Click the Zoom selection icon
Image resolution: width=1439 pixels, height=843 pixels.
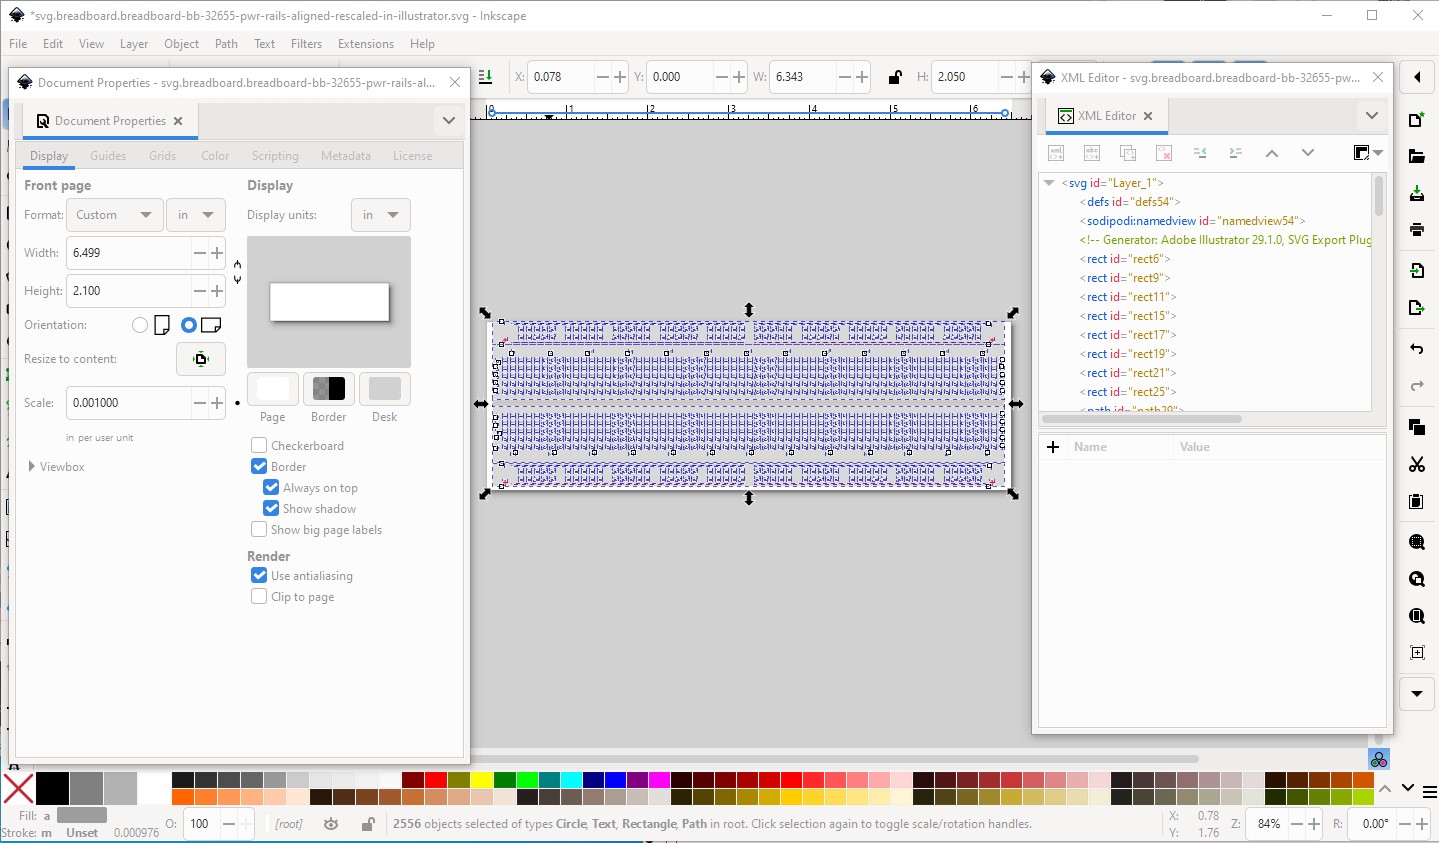tap(1417, 542)
